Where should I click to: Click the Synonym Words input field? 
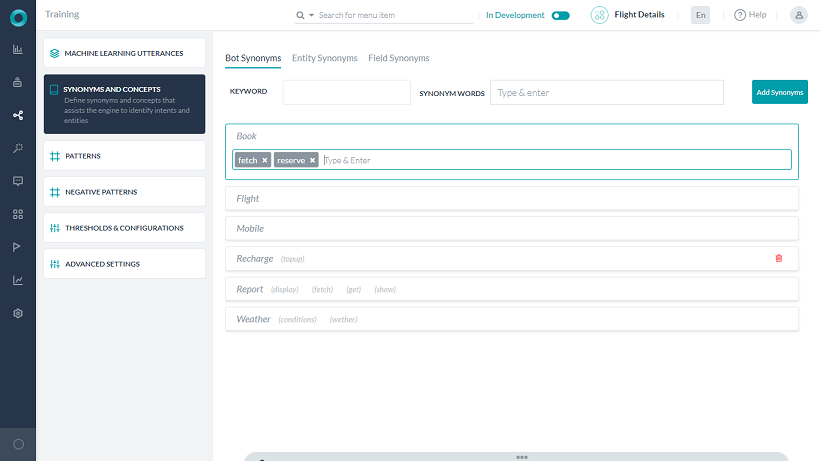pos(607,92)
